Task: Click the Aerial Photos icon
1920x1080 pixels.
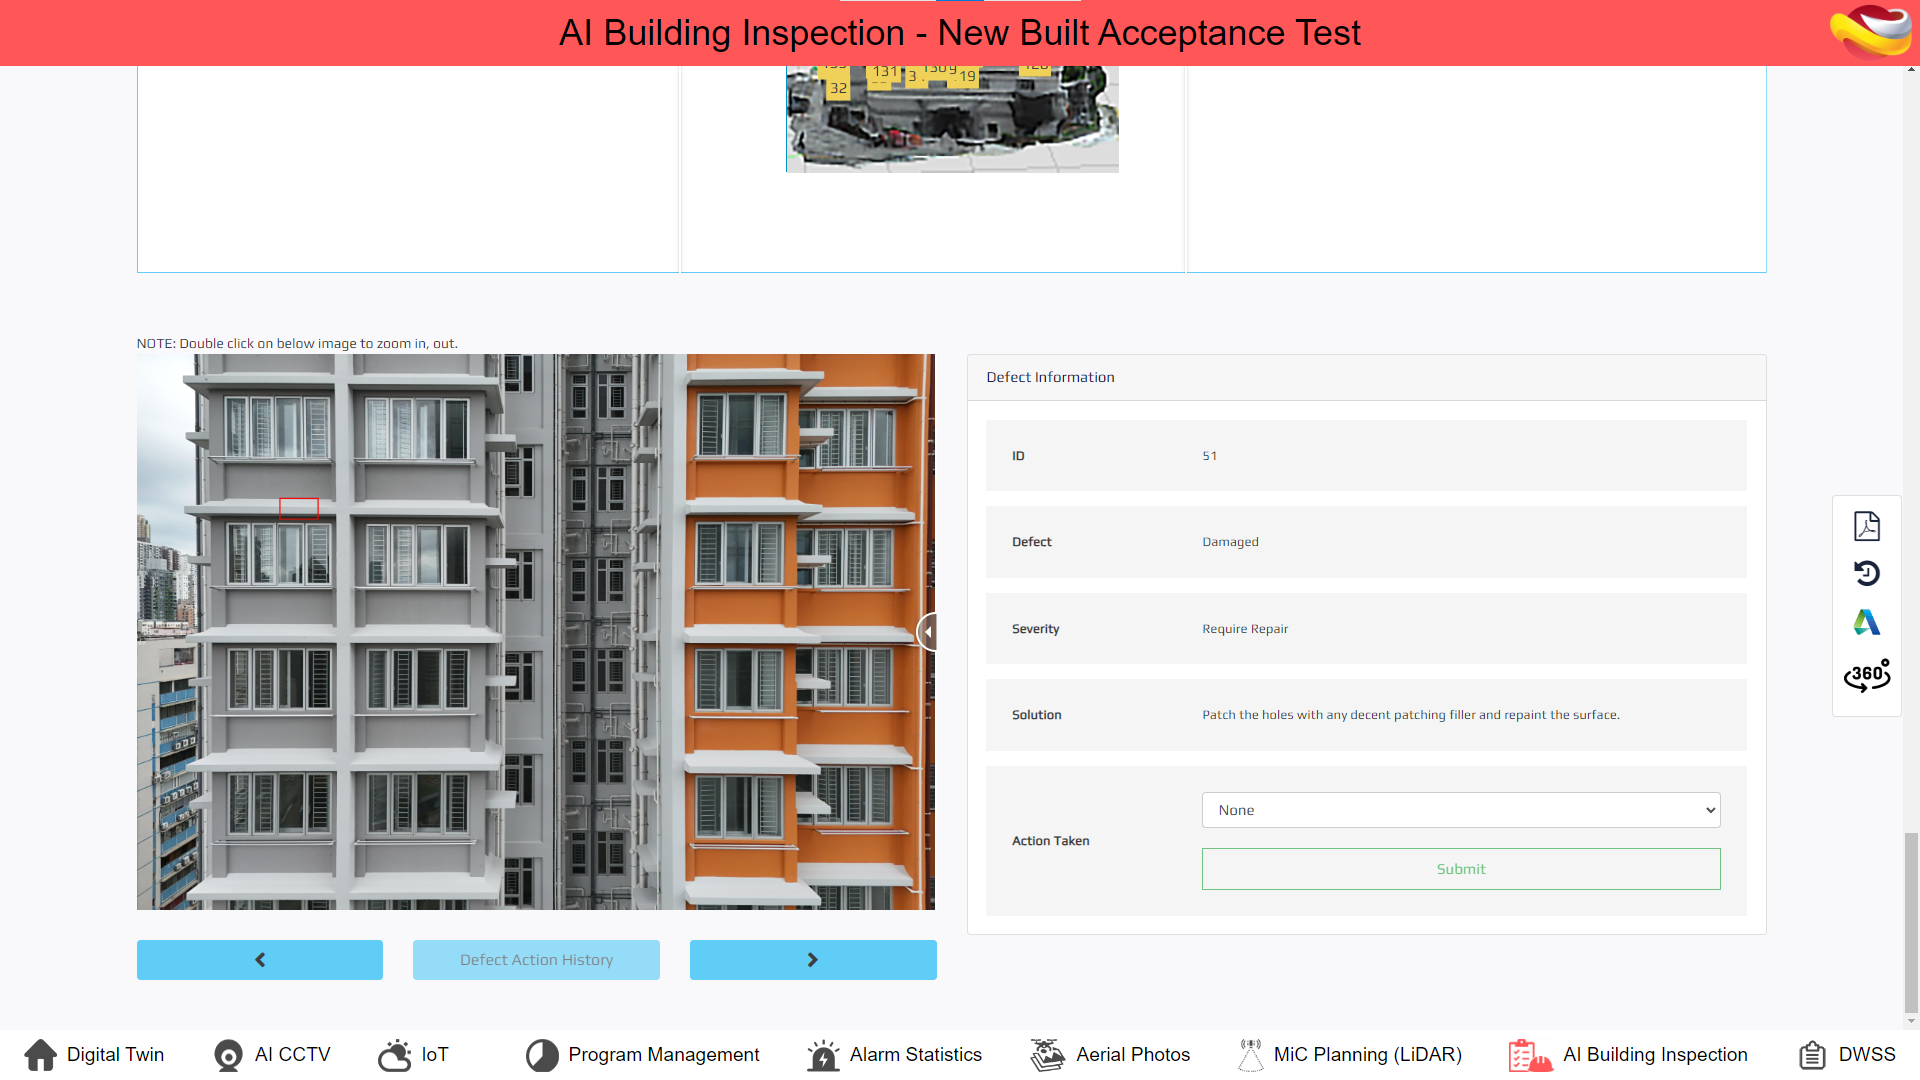Action: (x=1048, y=1055)
